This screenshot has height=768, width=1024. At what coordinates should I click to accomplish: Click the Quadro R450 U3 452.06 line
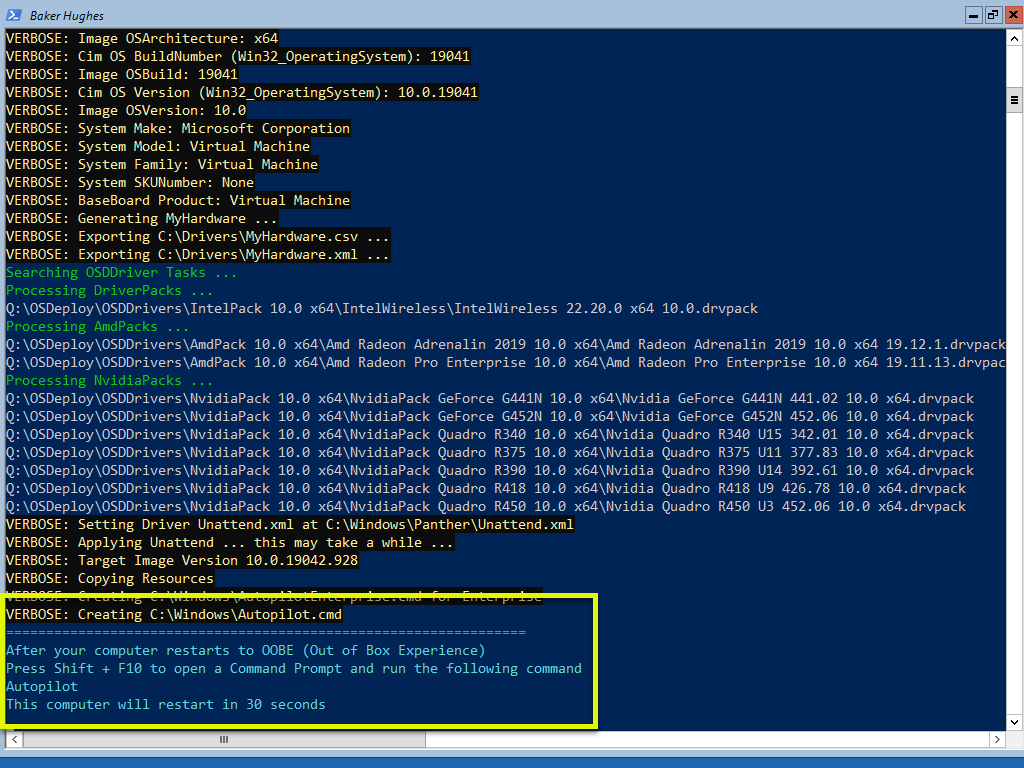pyautogui.click(x=486, y=507)
